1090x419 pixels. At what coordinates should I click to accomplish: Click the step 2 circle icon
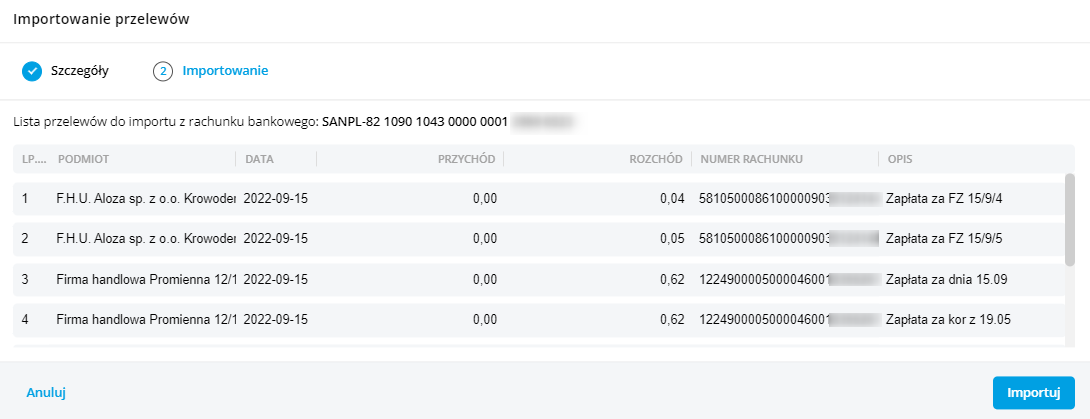coord(163,71)
